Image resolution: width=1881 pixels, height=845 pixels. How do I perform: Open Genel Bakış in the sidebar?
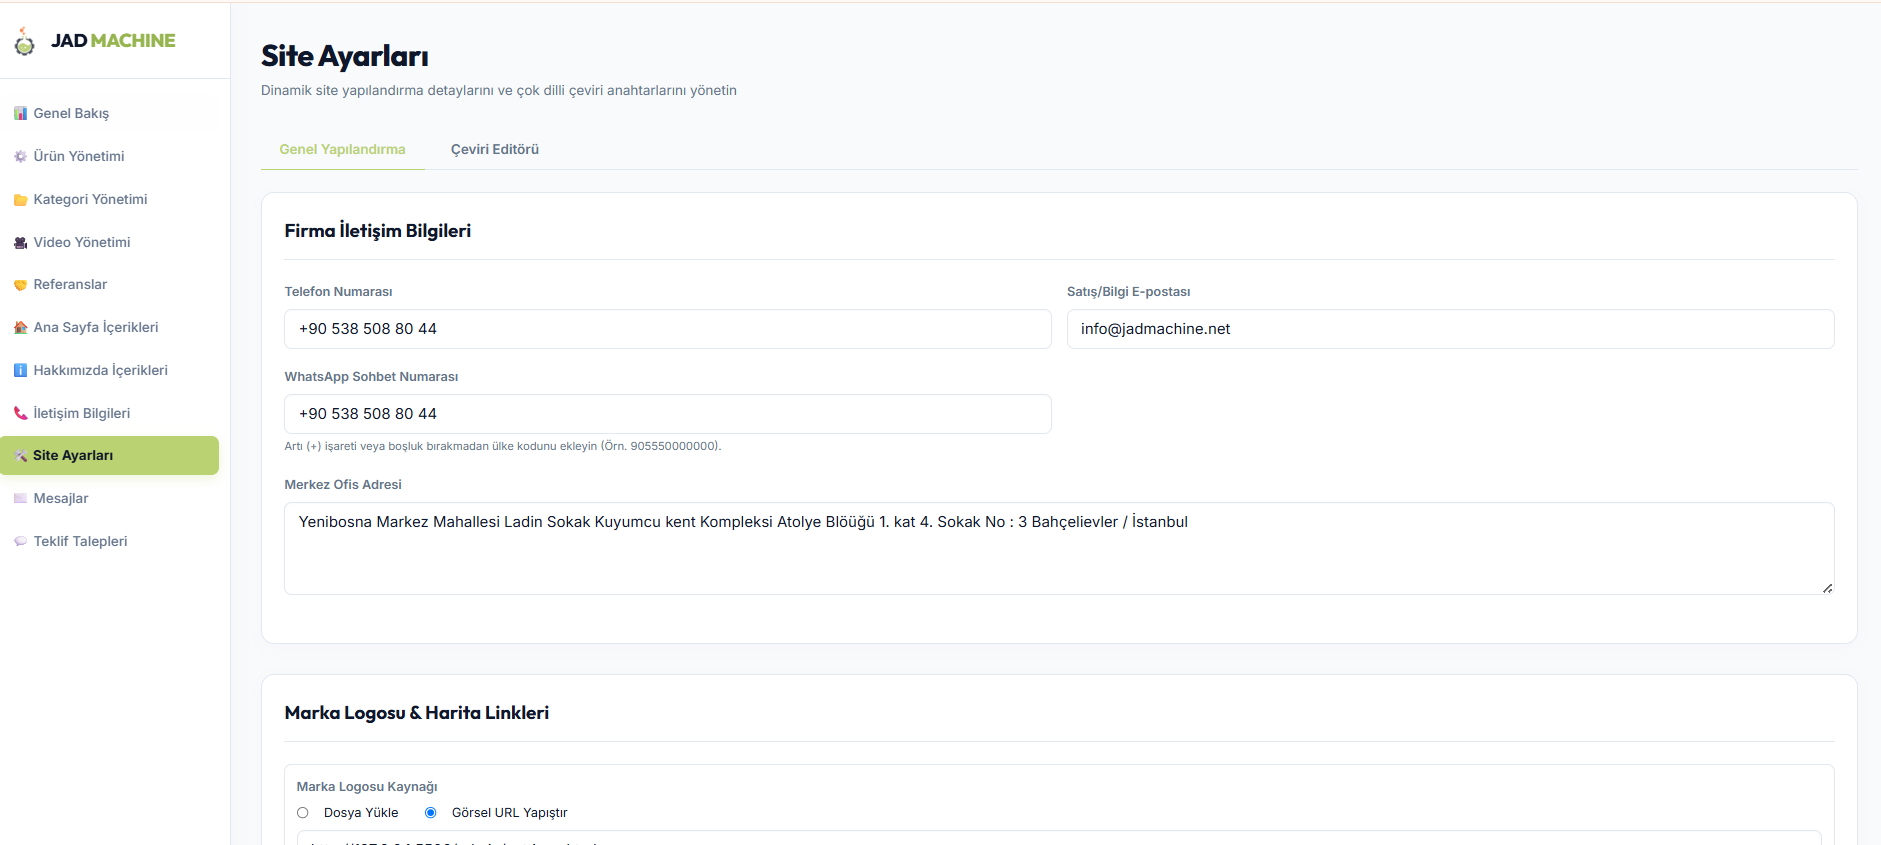pos(110,114)
